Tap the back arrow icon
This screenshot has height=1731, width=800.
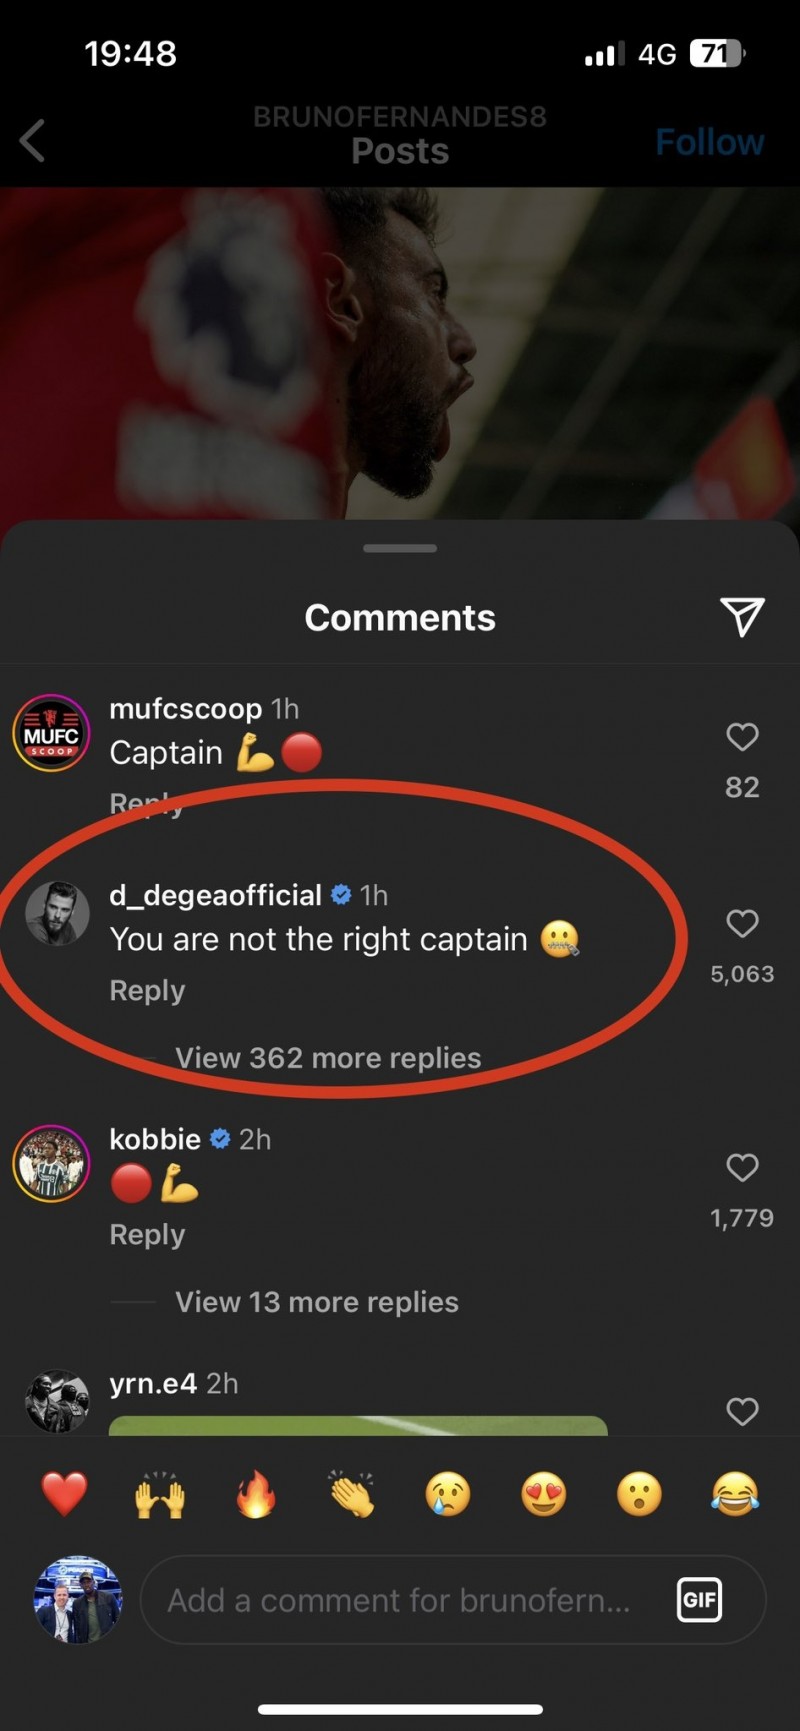[x=33, y=141]
